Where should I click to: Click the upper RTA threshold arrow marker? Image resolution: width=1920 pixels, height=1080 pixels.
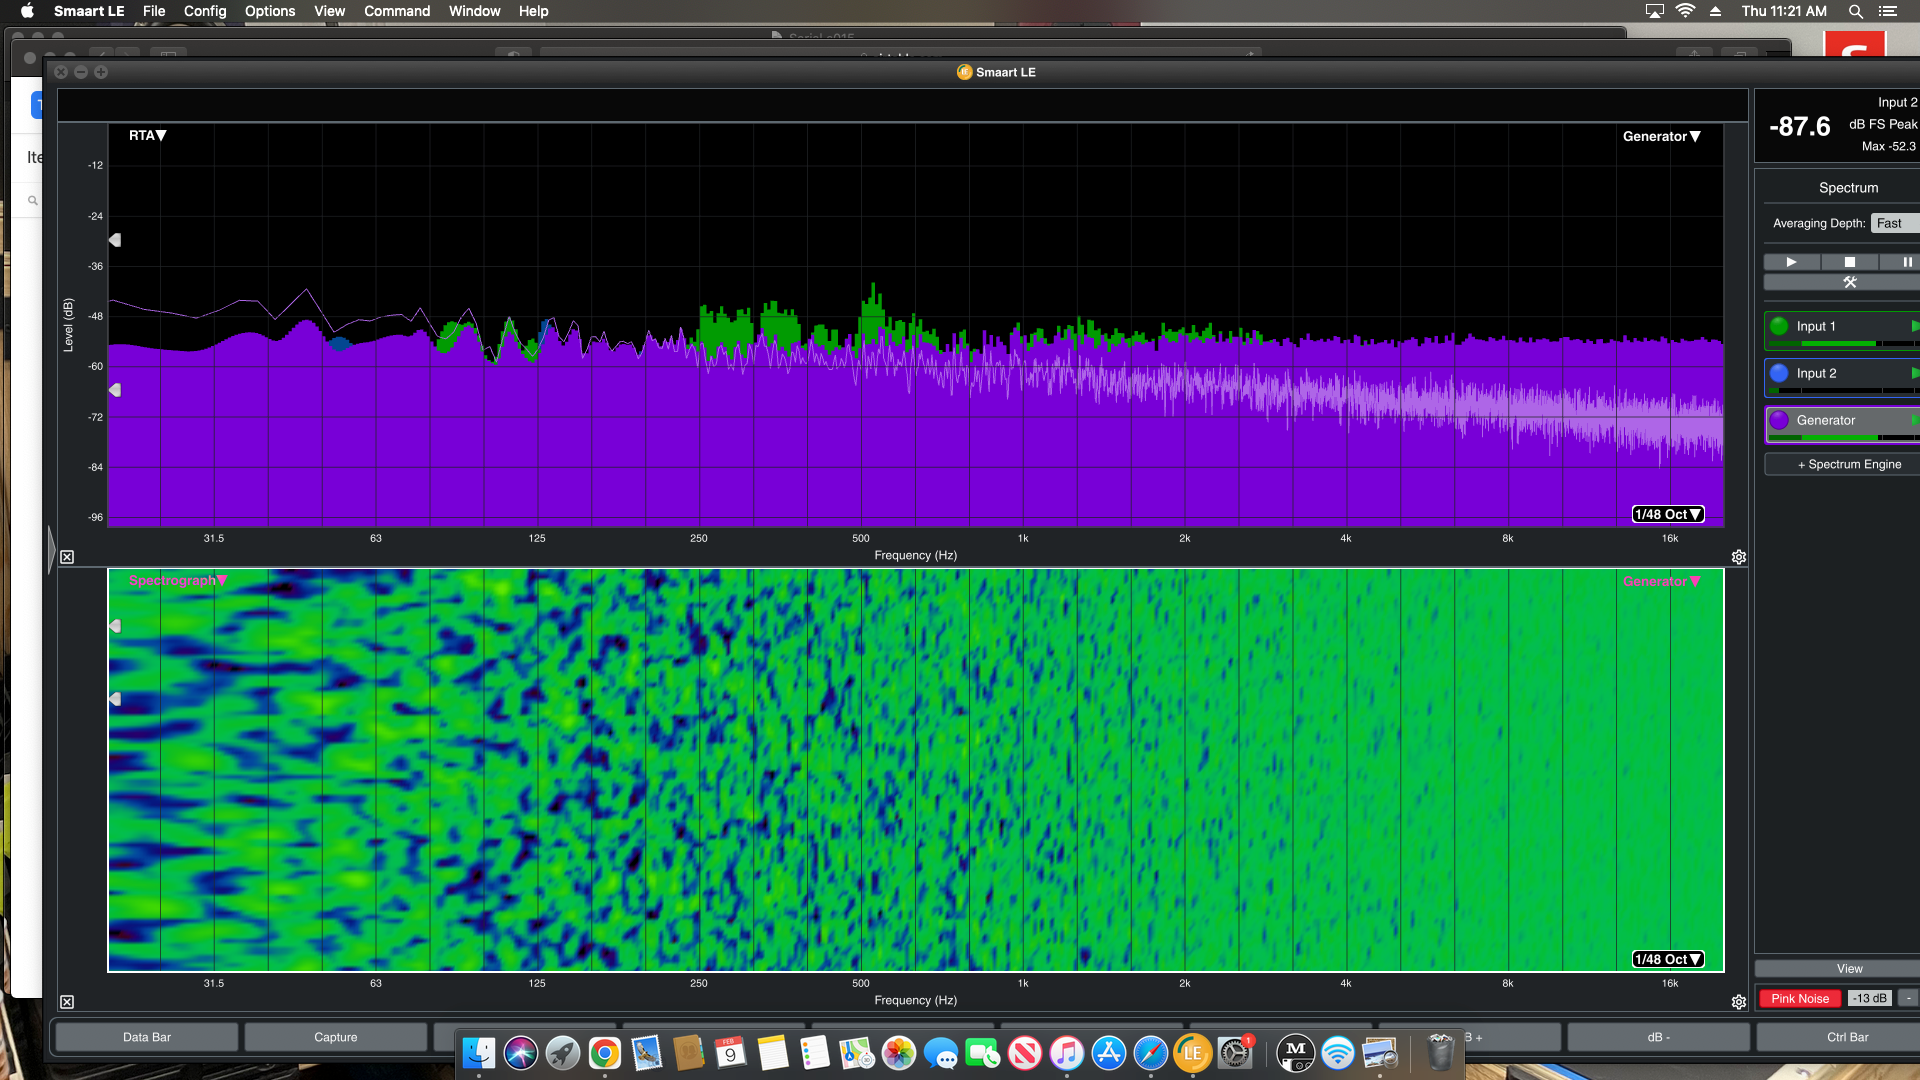click(115, 240)
